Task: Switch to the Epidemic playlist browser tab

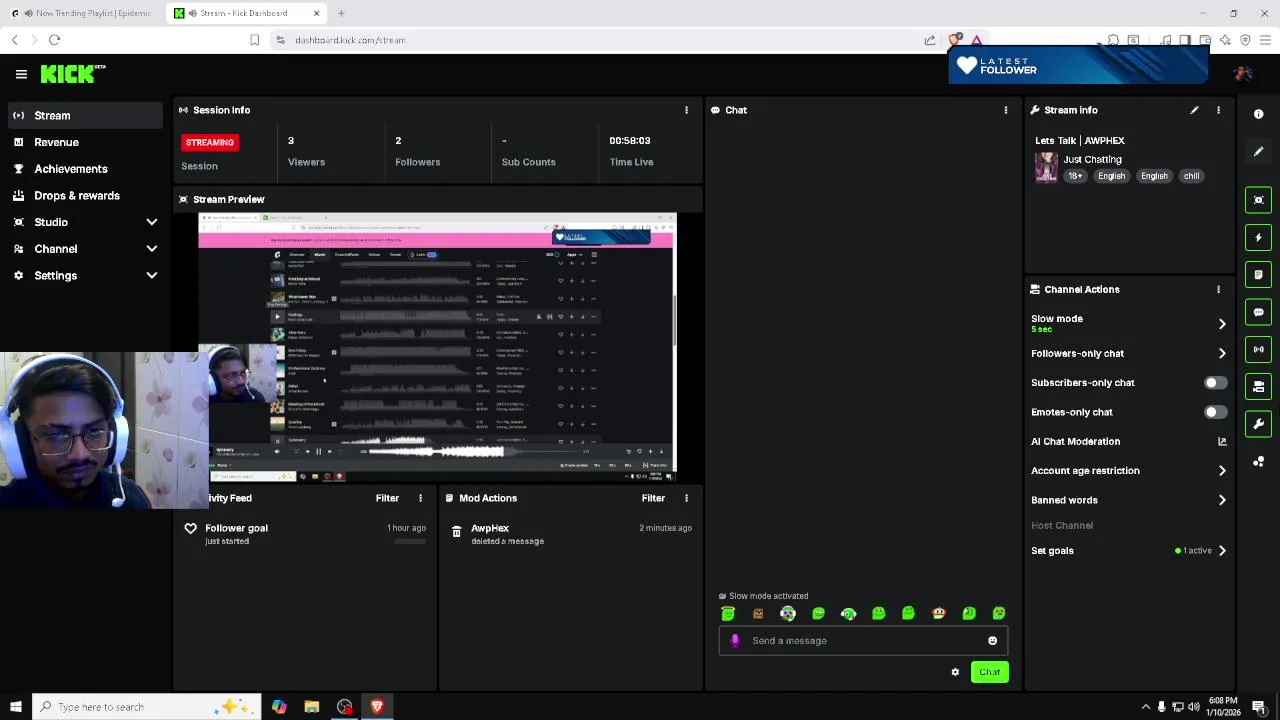Action: pos(82,13)
